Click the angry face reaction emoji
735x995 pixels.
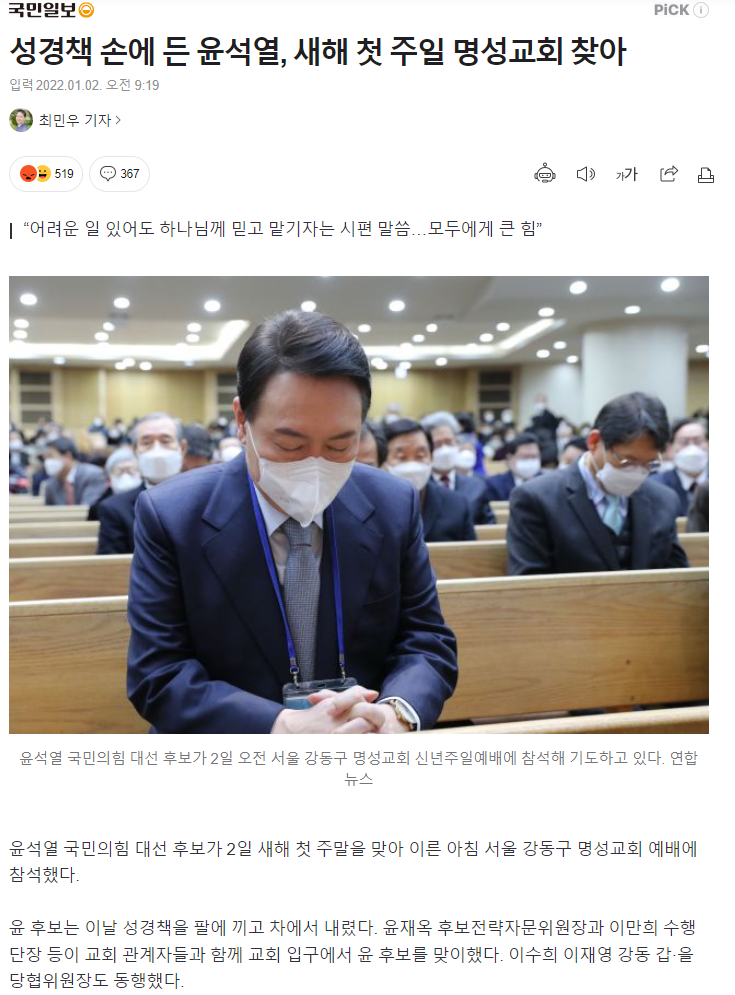click(x=29, y=173)
